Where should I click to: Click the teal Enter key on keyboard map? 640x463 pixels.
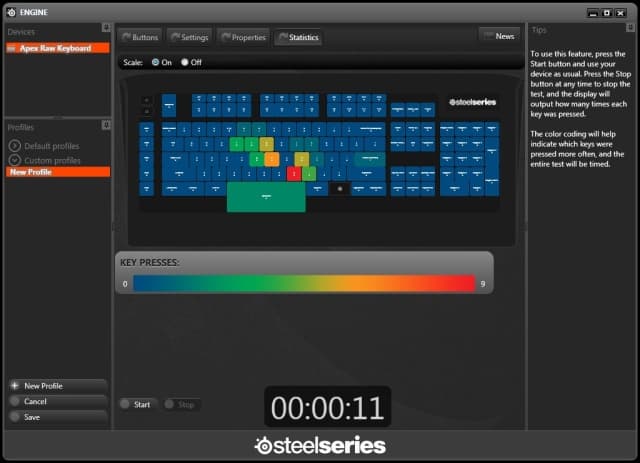[370, 159]
